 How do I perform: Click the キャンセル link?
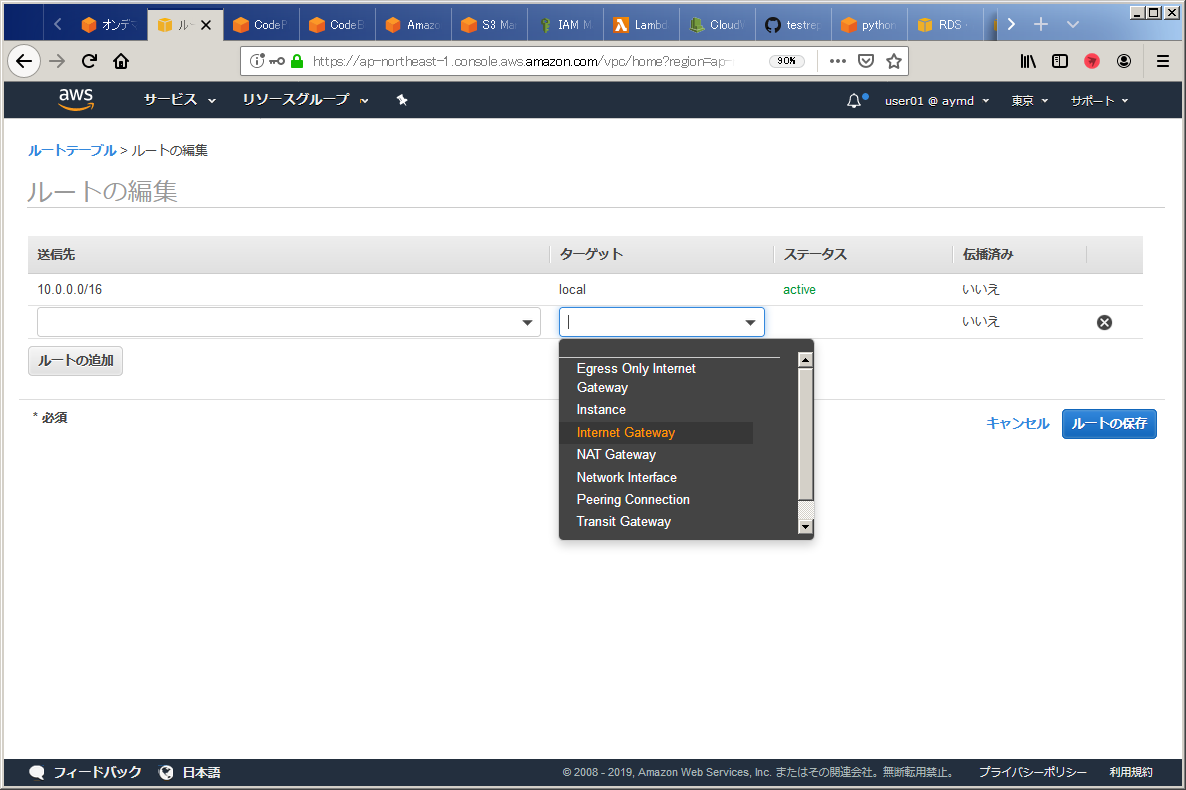pyautogui.click(x=1017, y=424)
